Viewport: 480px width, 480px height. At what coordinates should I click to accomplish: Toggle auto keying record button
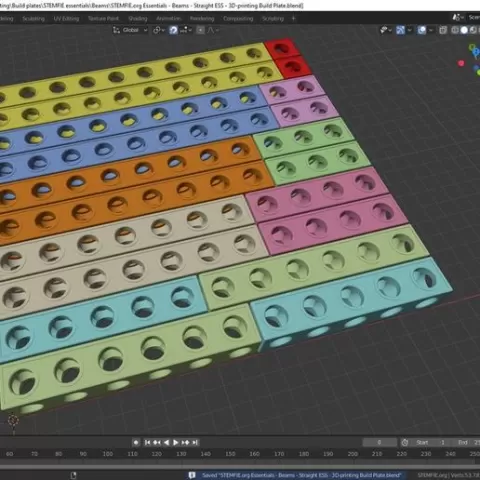[x=136, y=442]
